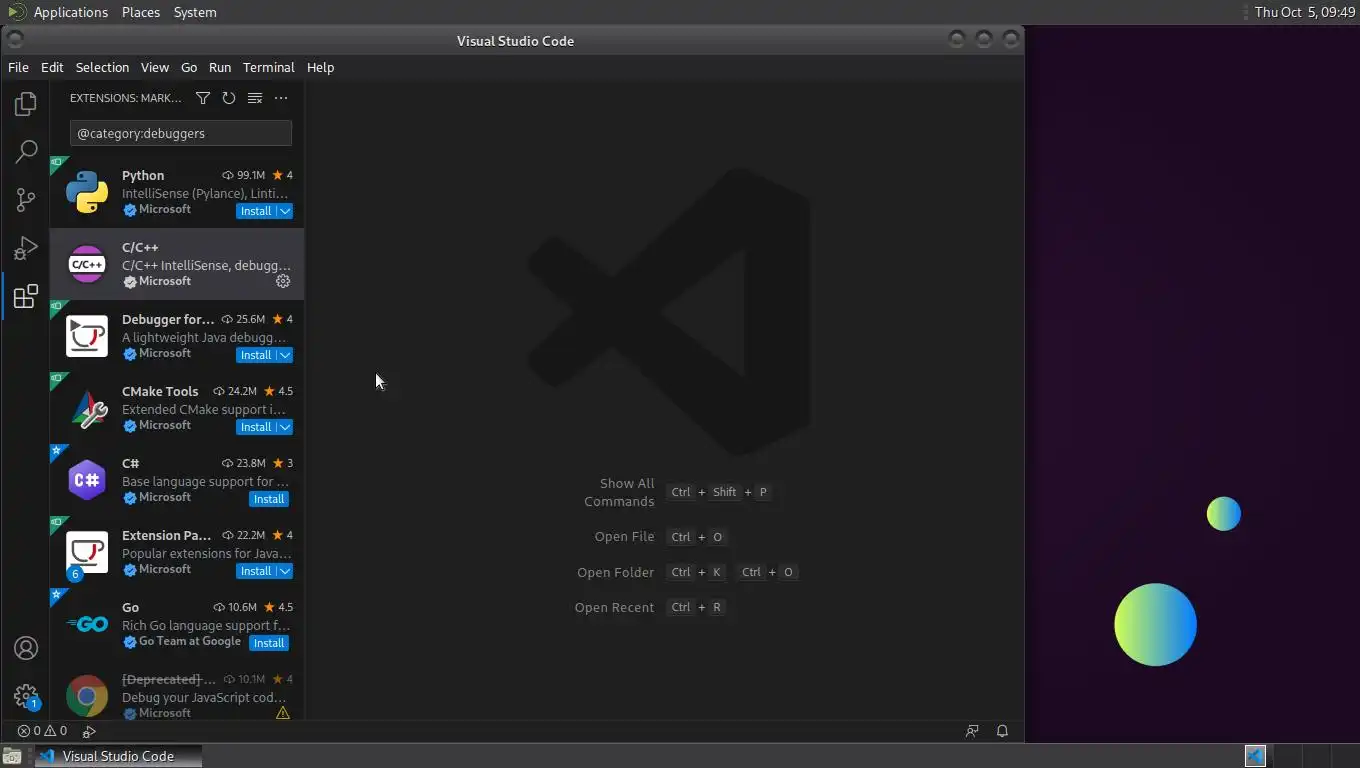Select the CMake Tools extension title
The image size is (1360, 768).
(x=160, y=391)
